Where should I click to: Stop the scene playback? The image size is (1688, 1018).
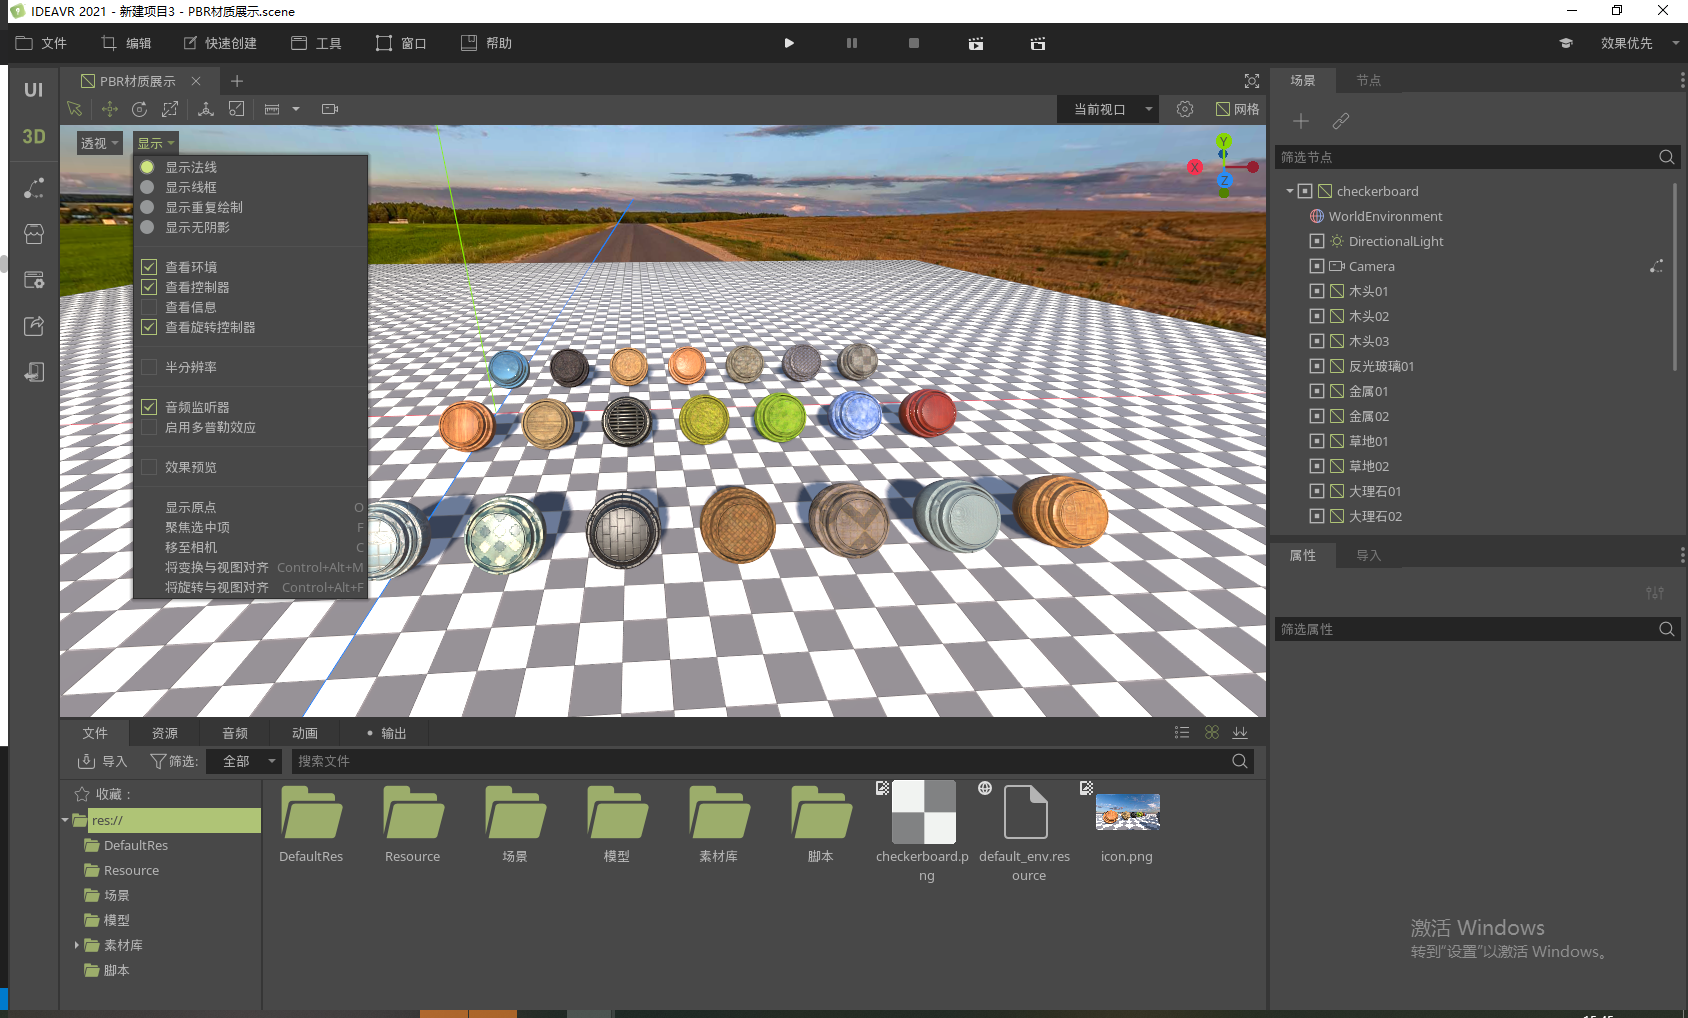point(914,43)
